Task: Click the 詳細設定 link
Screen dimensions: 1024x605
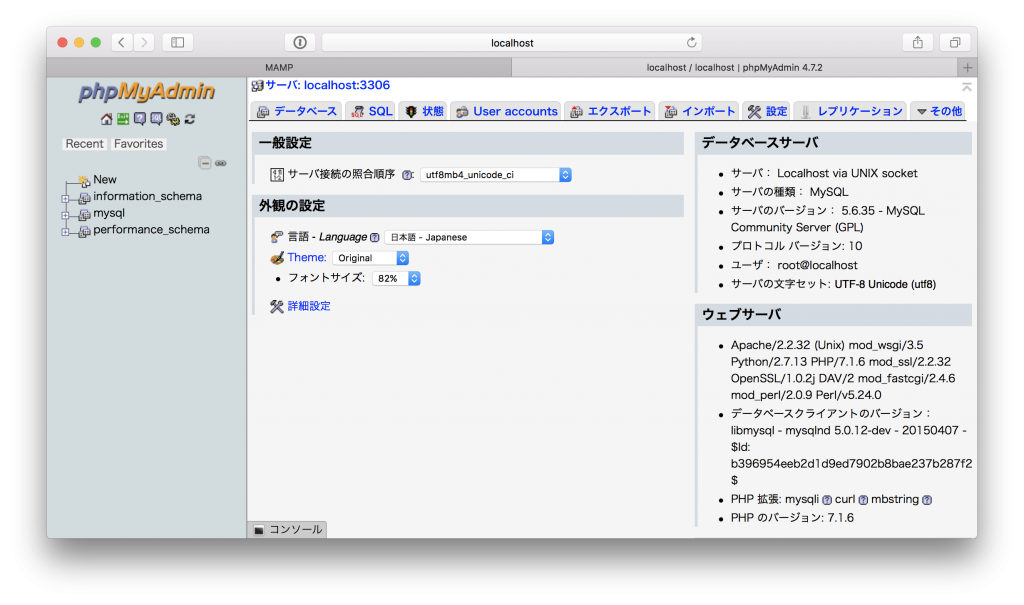Action: pyautogui.click(x=310, y=305)
